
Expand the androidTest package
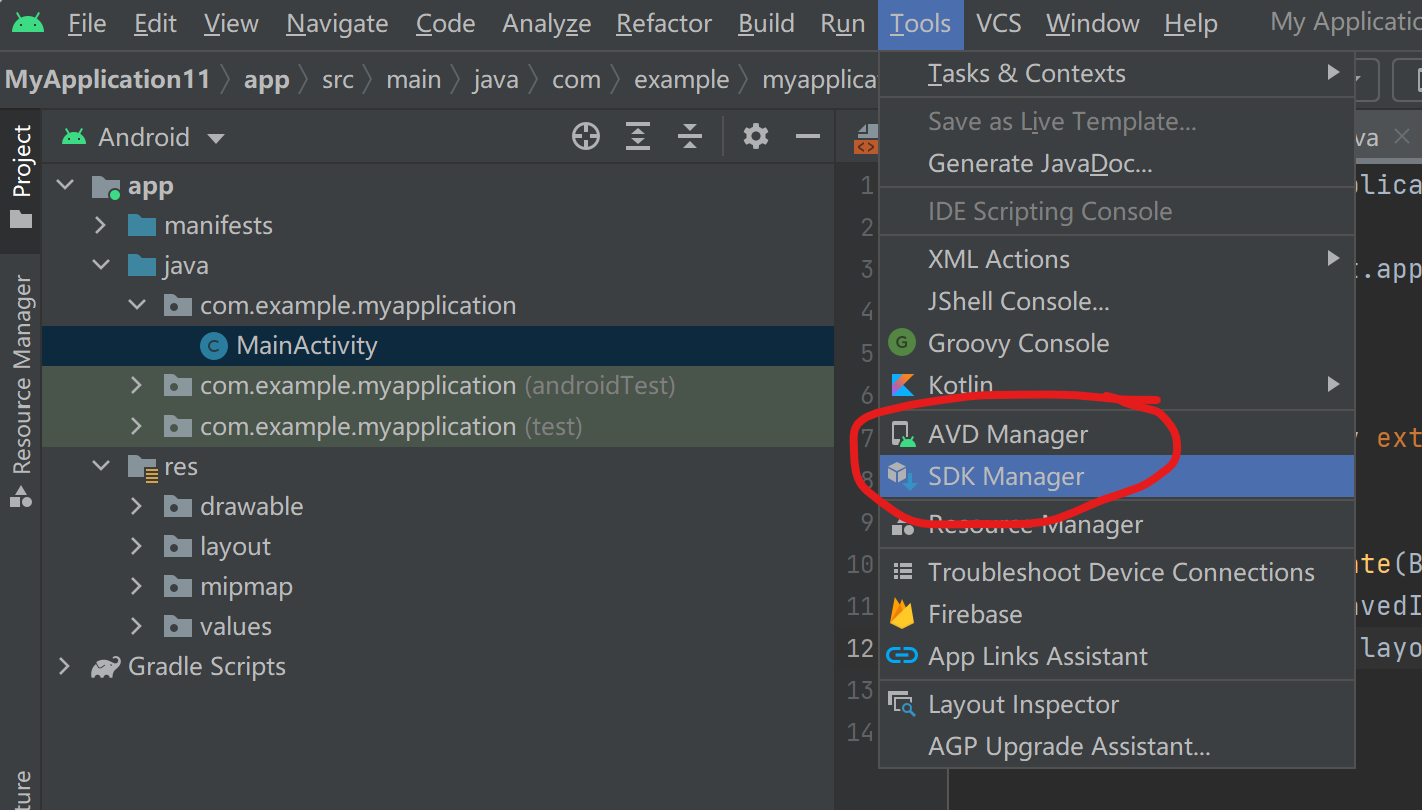pyautogui.click(x=137, y=386)
